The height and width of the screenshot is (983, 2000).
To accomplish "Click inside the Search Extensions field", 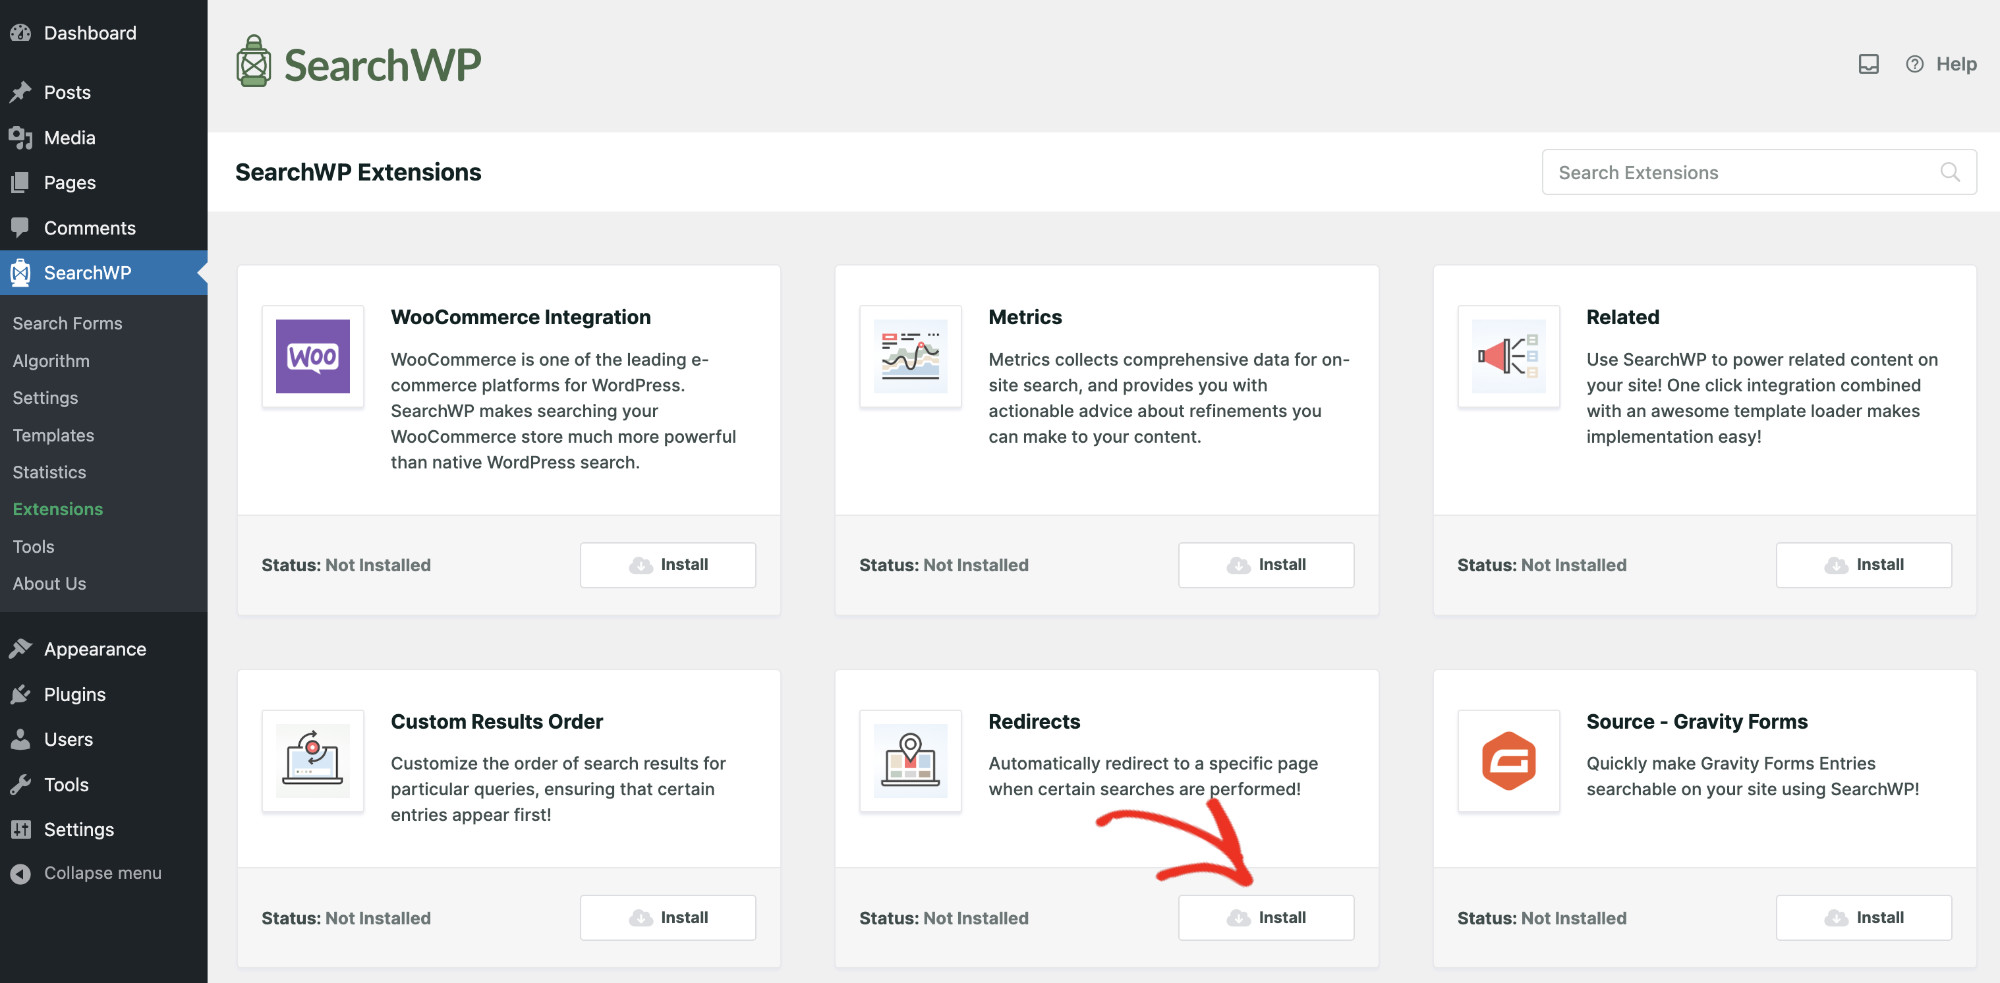I will [x=1740, y=172].
